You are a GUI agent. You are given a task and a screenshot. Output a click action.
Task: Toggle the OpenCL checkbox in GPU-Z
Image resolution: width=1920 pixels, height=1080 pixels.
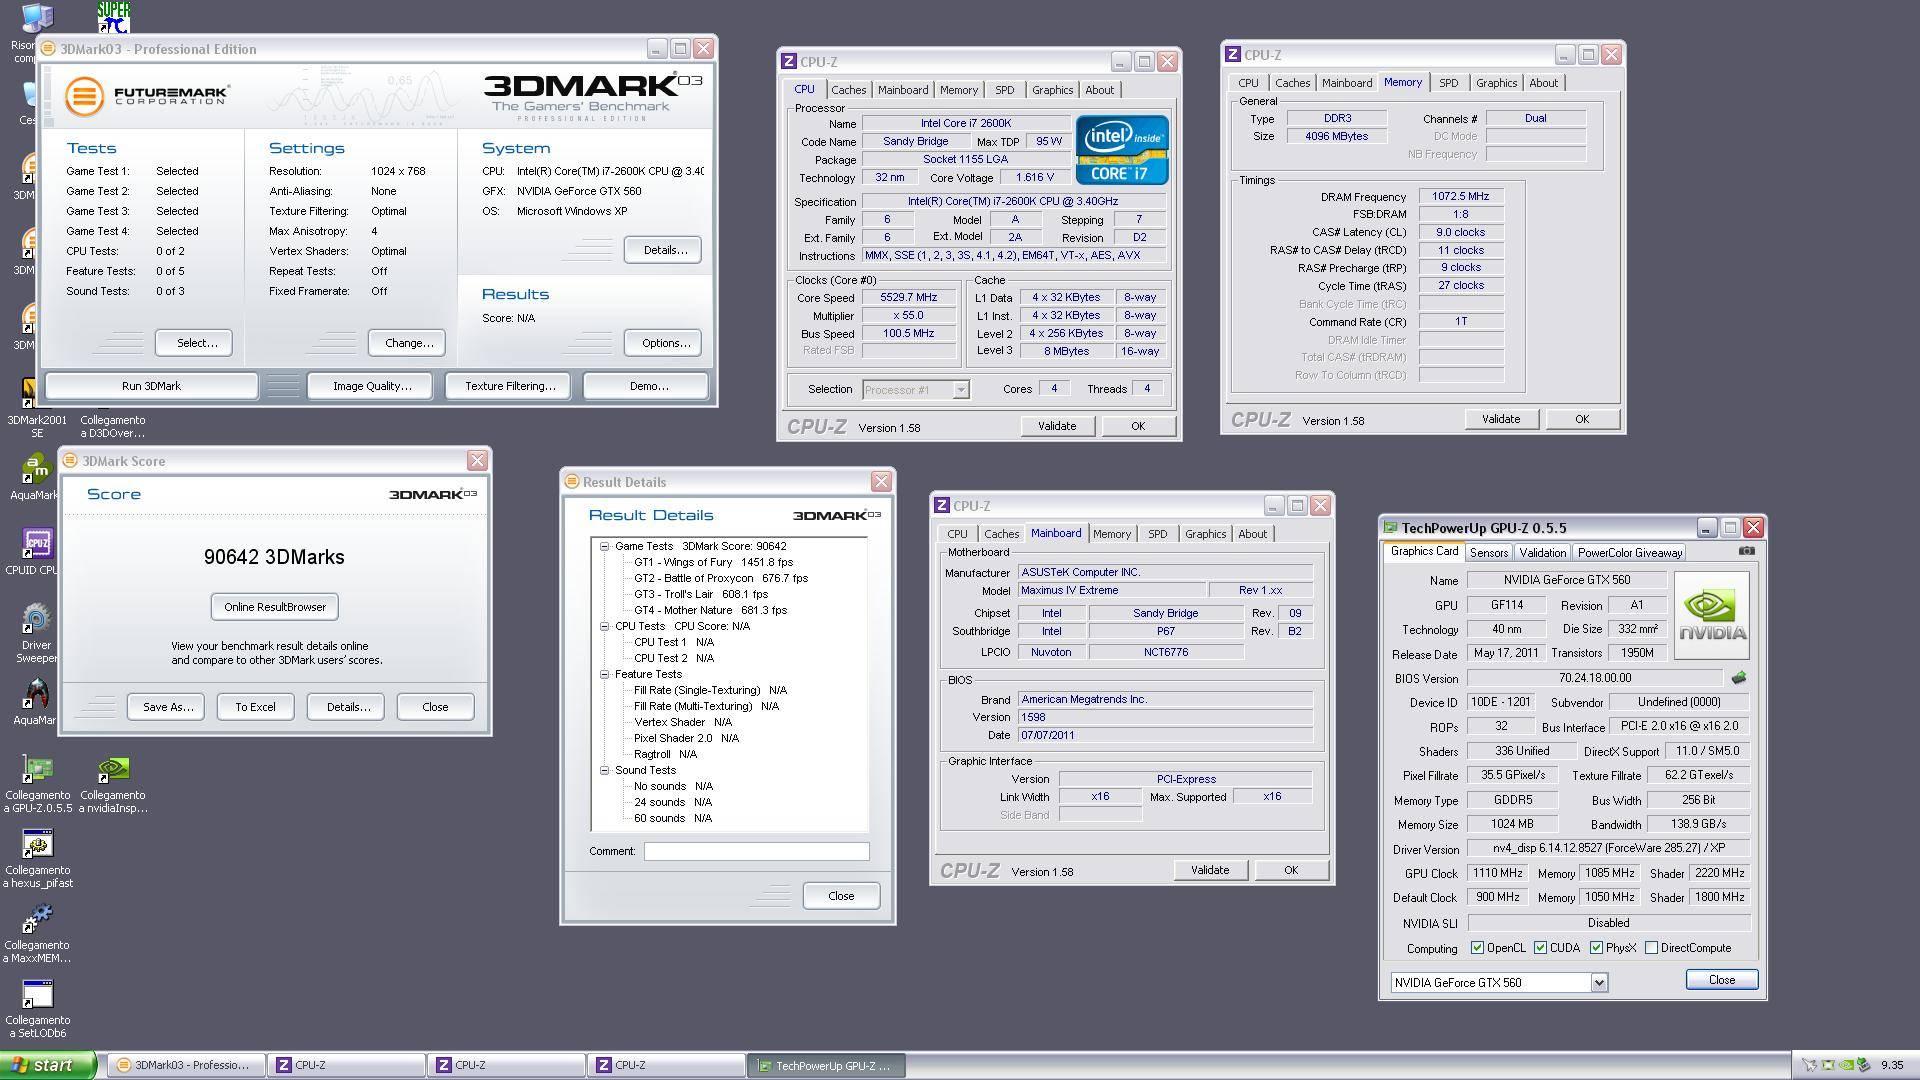pyautogui.click(x=1477, y=948)
